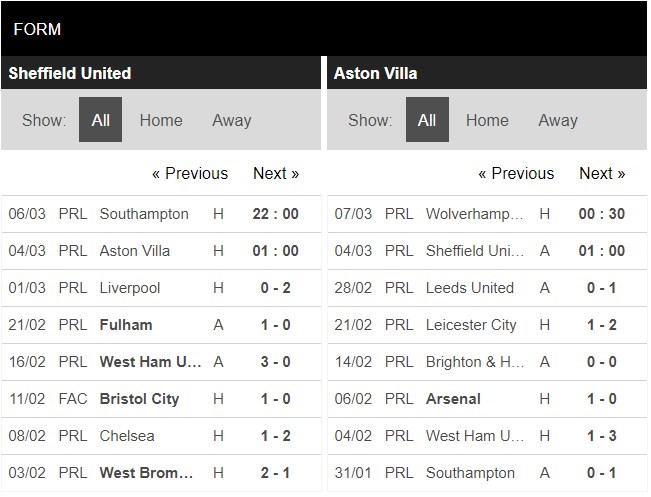Go to Next Sheffield United results
The height and width of the screenshot is (497, 651).
(276, 173)
